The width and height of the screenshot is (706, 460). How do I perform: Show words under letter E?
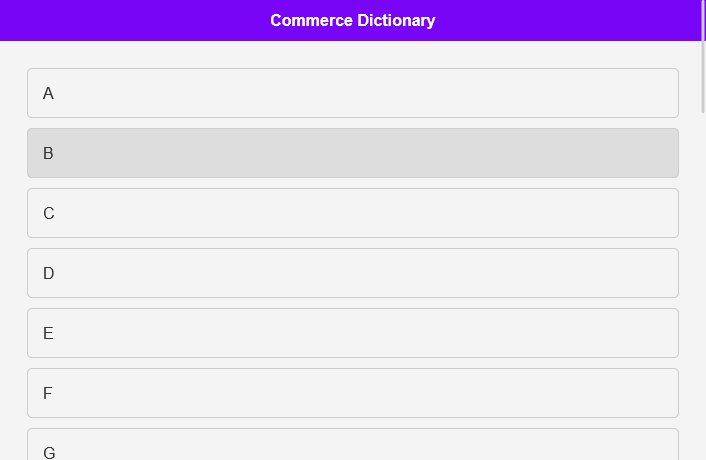pyautogui.click(x=352, y=333)
